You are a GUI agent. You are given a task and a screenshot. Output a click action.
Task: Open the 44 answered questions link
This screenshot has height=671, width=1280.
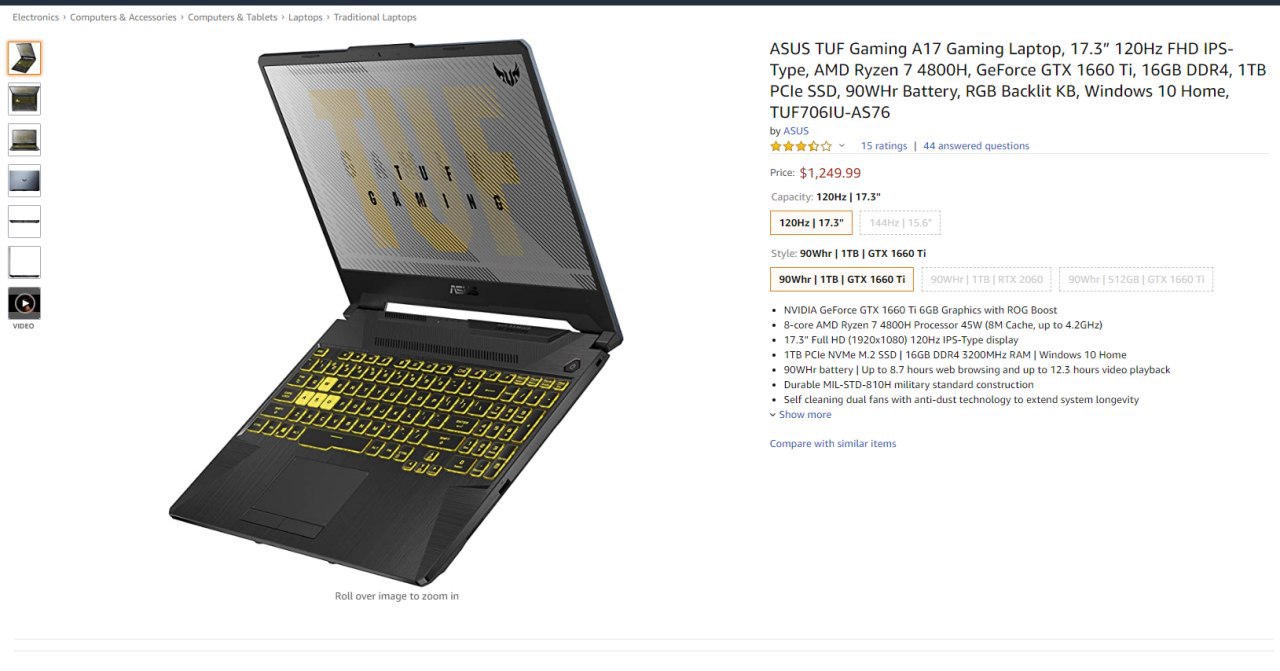pos(976,146)
